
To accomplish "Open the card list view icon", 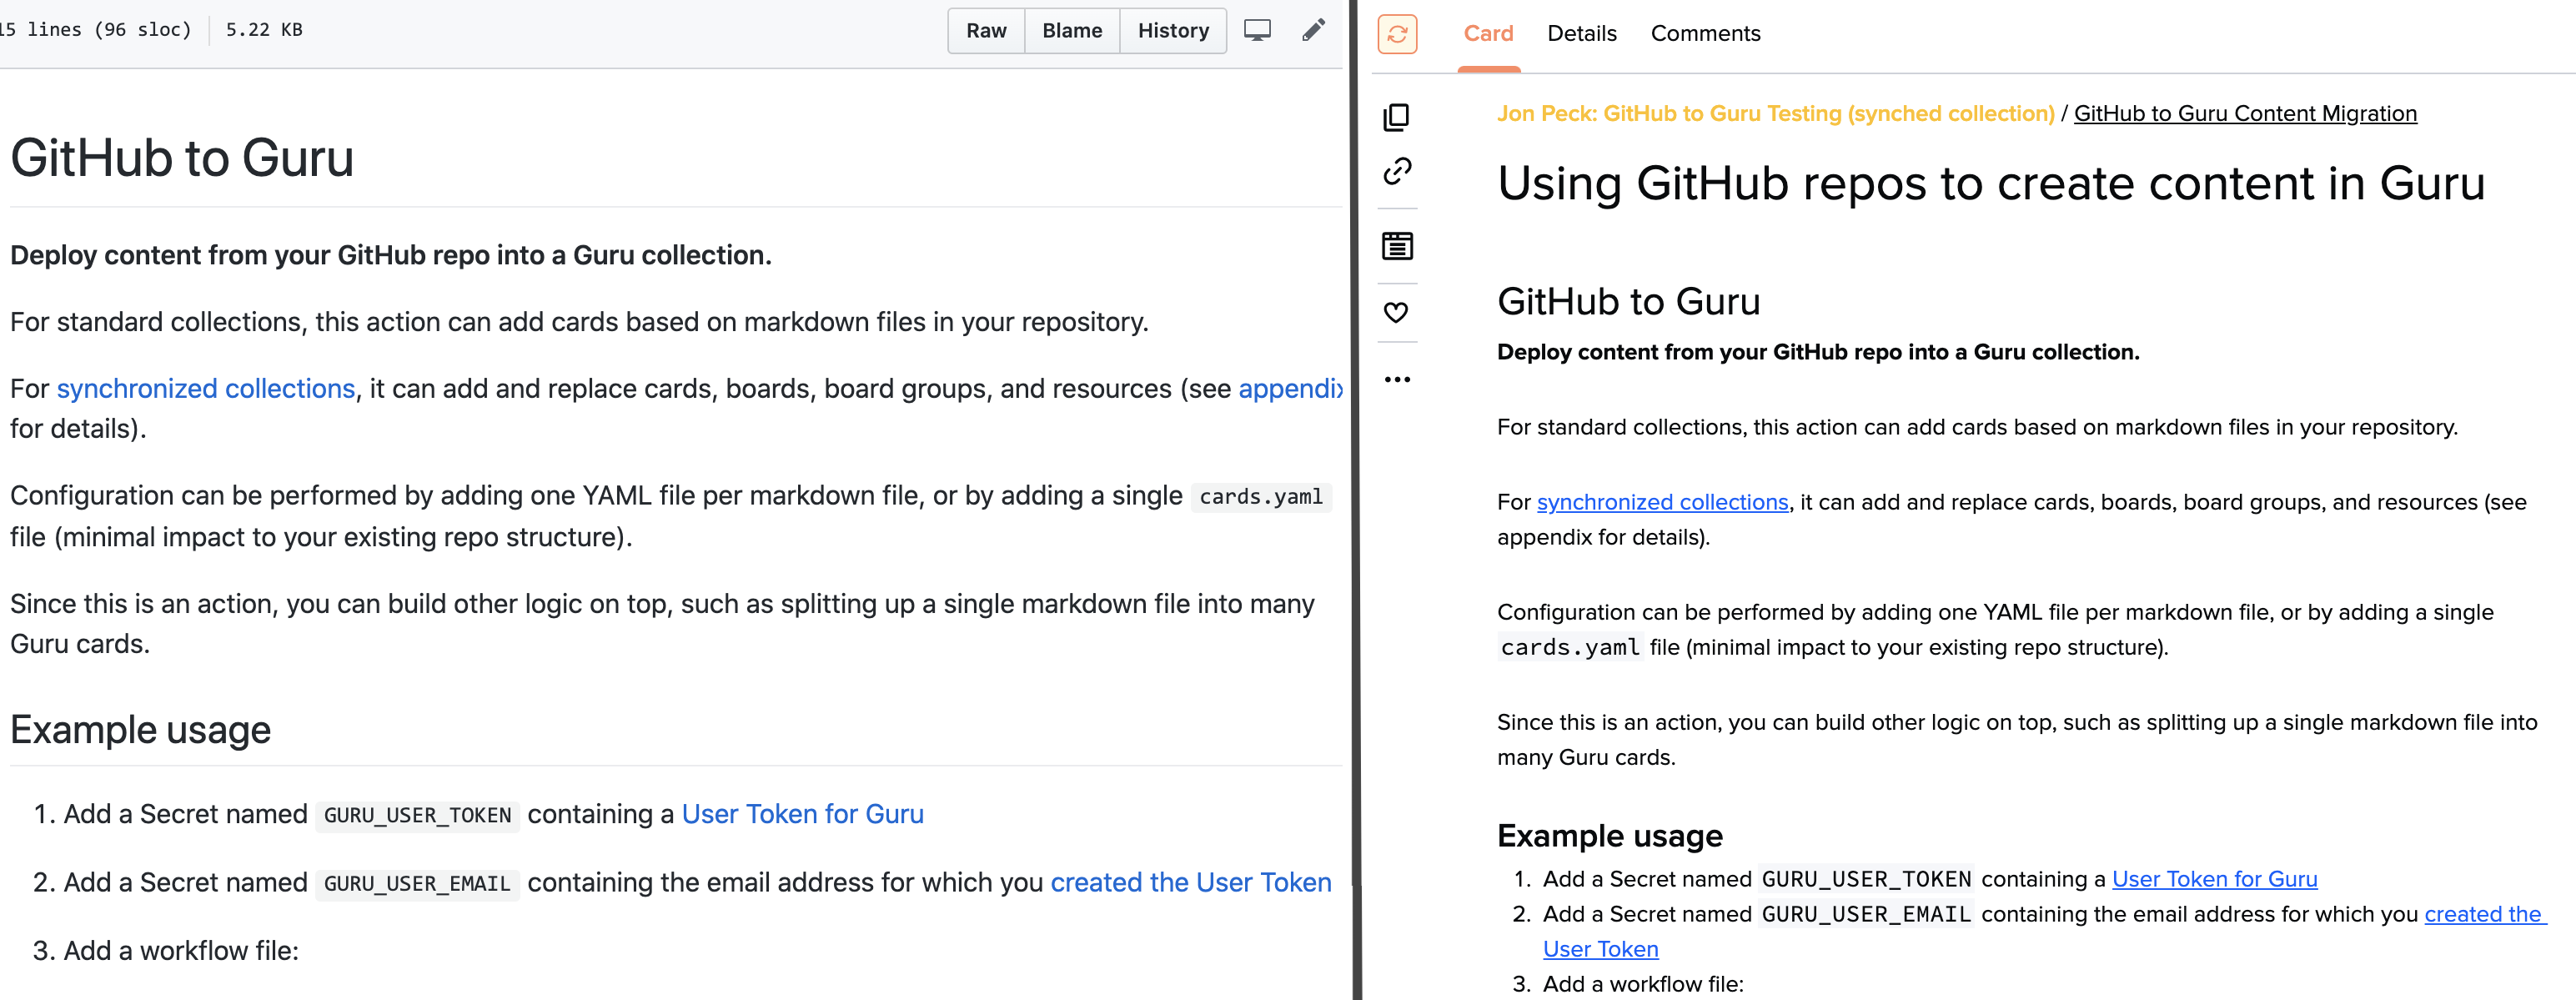I will pyautogui.click(x=1397, y=246).
